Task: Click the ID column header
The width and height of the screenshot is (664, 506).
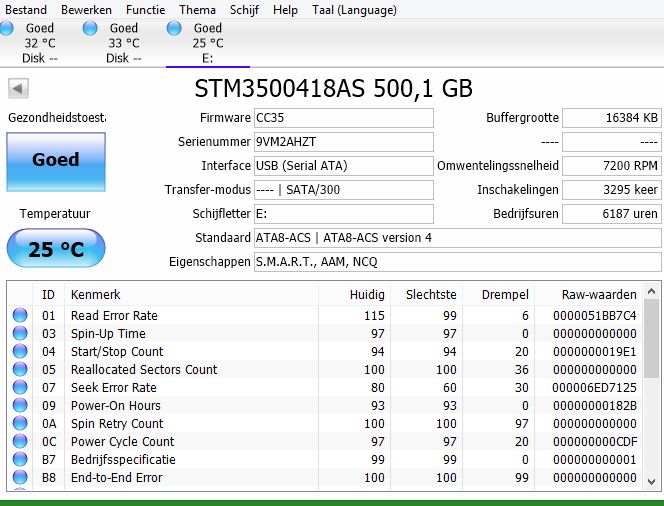Action: [x=48, y=294]
